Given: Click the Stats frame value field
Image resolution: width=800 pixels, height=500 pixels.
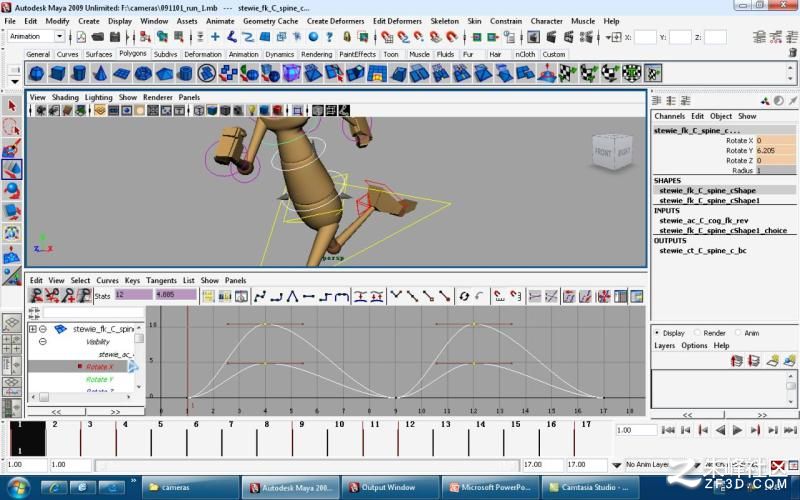Looking at the screenshot, I should coord(133,295).
